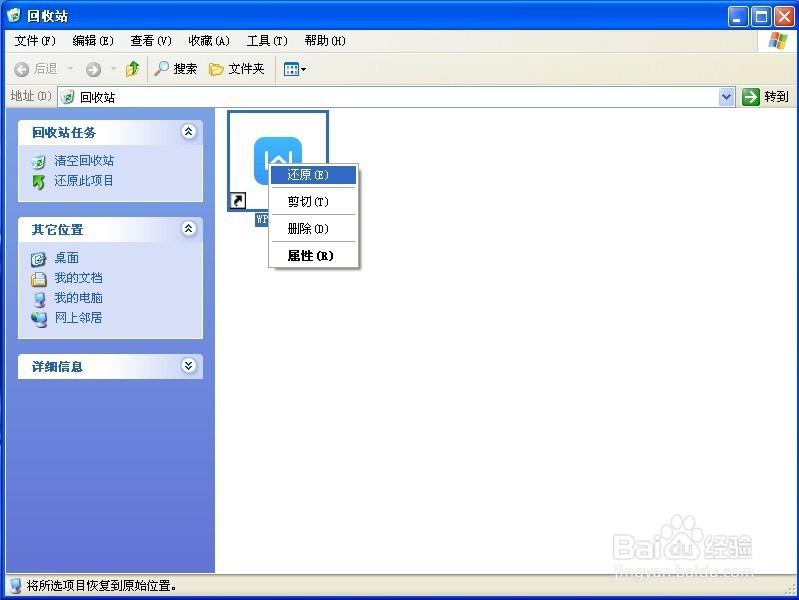Go to 桌面 in other places
Viewport: 799px width, 600px height.
67,258
